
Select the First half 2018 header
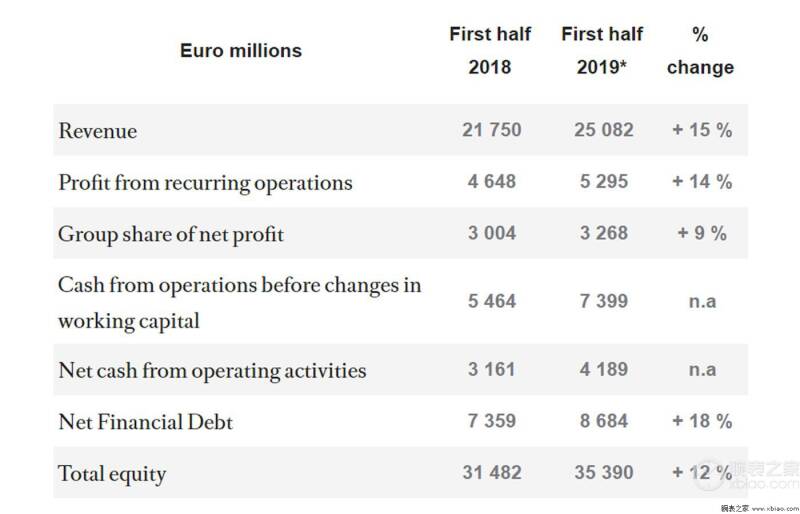pyautogui.click(x=490, y=50)
